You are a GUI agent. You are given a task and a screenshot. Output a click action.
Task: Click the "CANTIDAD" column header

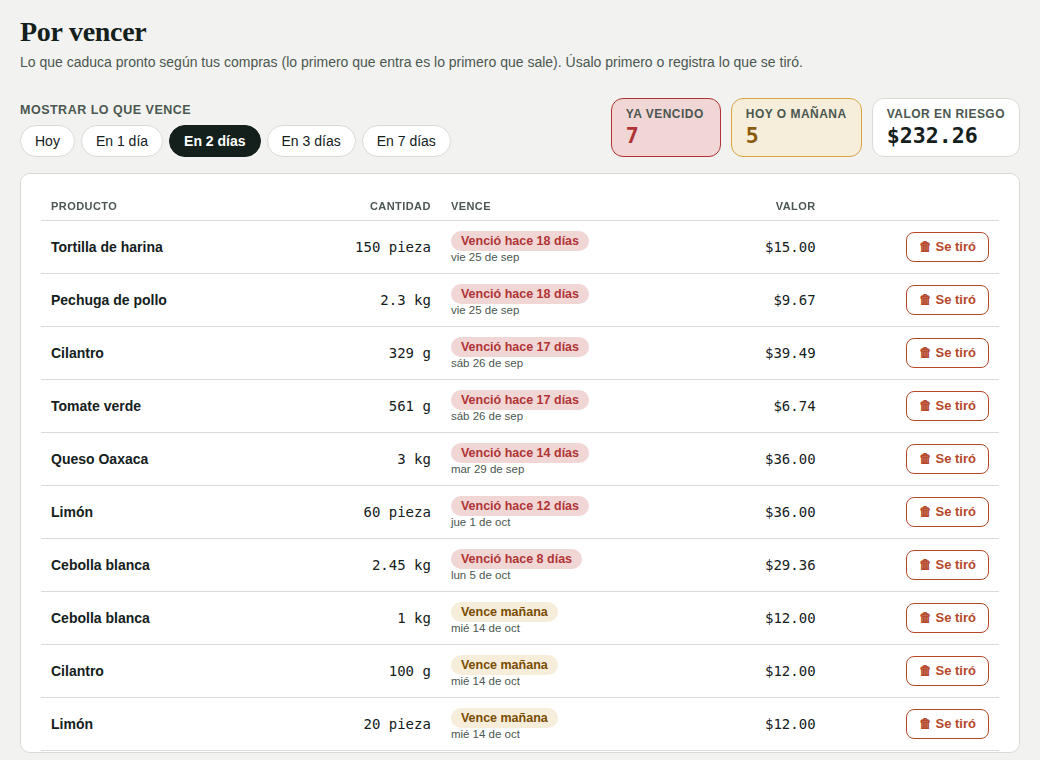point(400,206)
